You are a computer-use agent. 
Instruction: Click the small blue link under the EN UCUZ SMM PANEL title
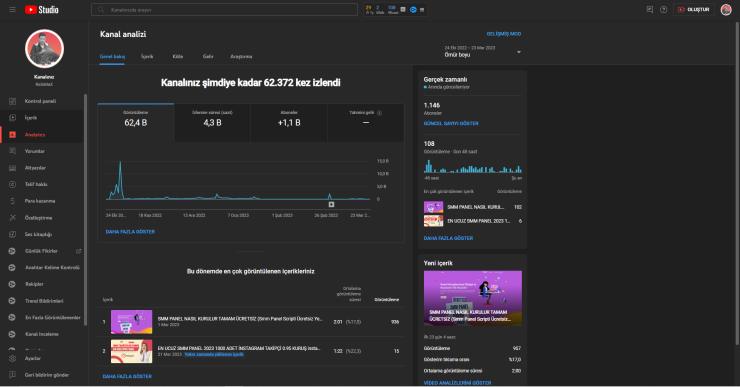pos(214,354)
